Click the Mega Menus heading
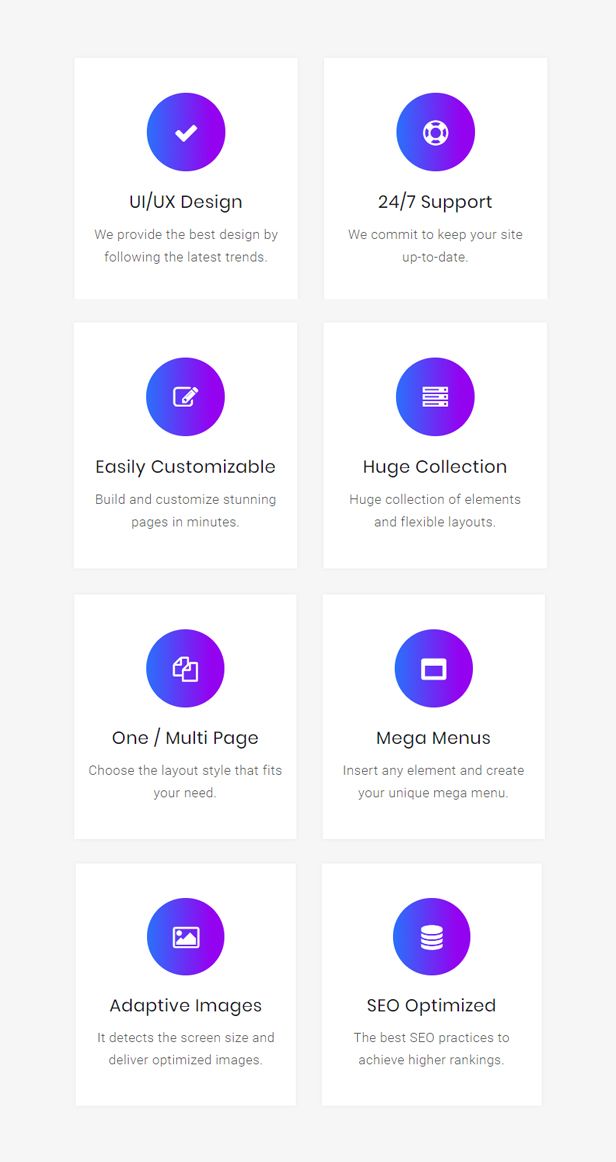616x1162 pixels. pyautogui.click(x=434, y=738)
